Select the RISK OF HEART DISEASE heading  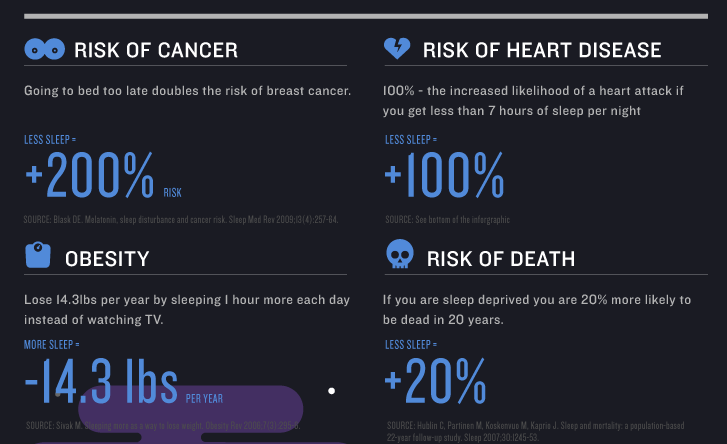coord(542,50)
